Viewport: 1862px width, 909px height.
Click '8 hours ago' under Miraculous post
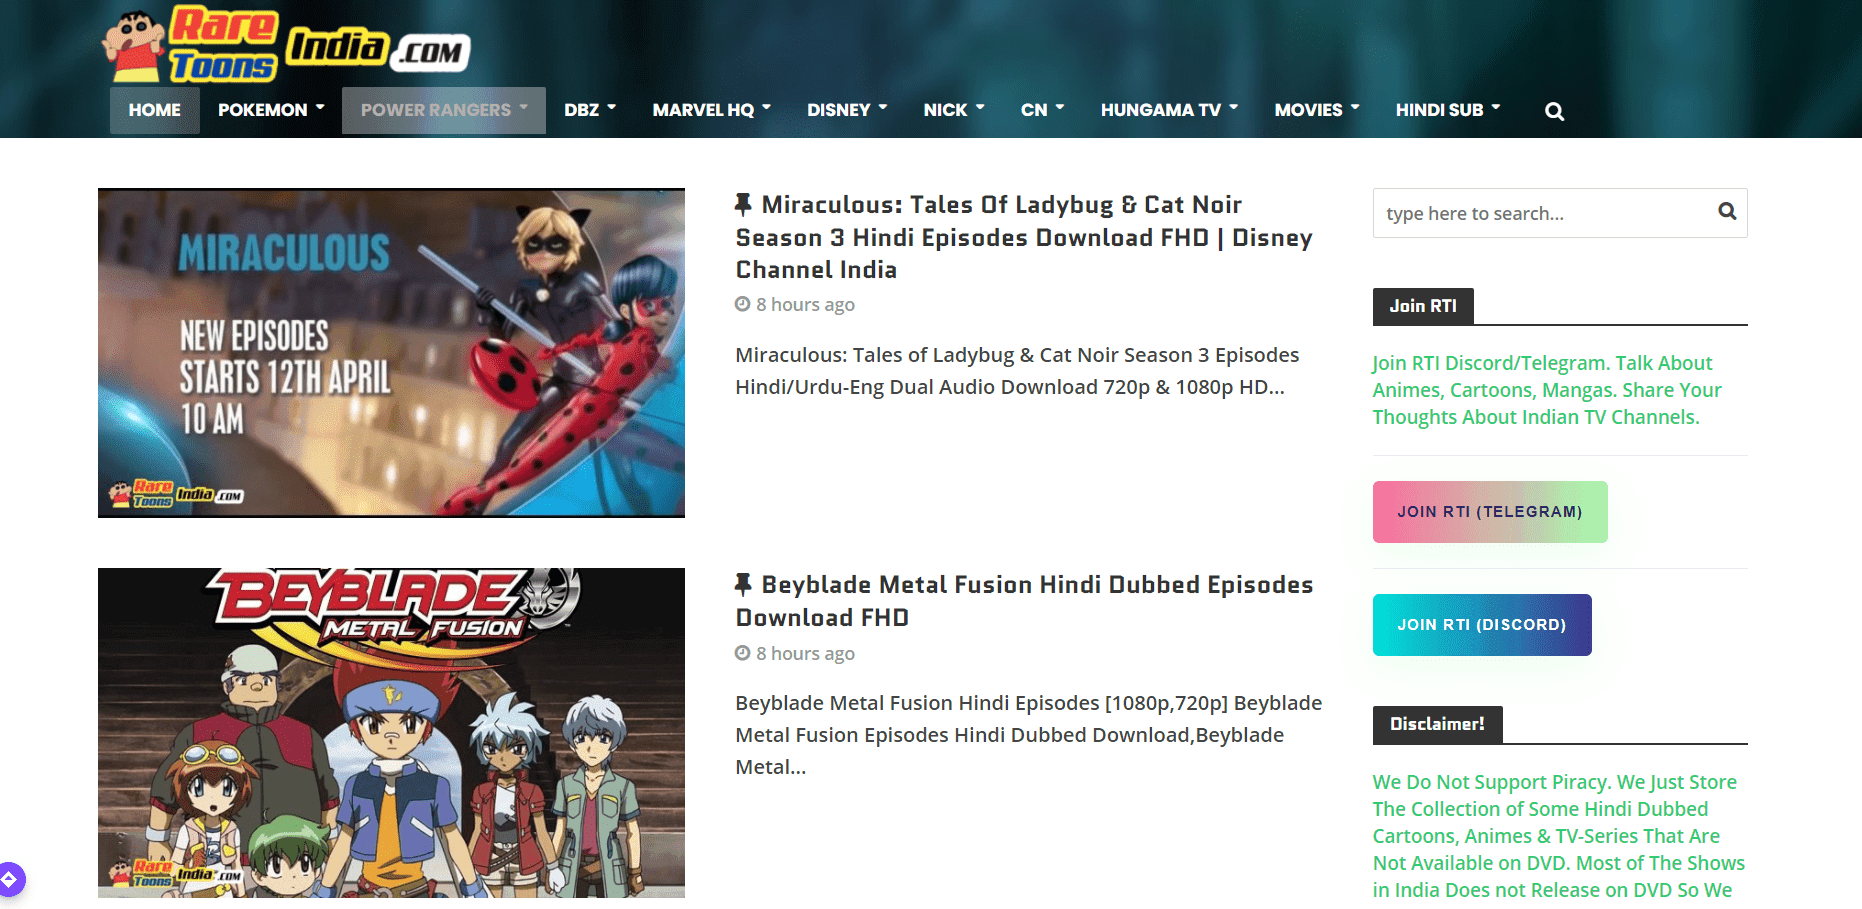(805, 304)
